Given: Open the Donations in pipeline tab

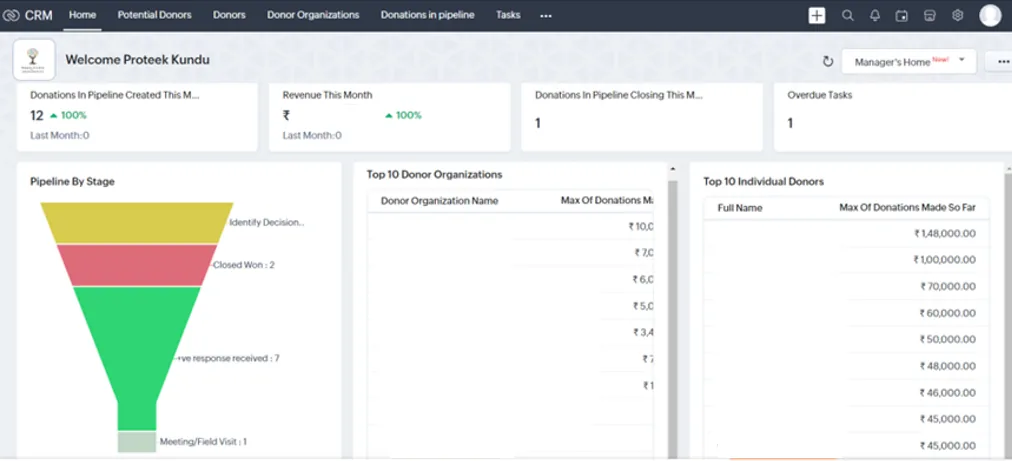Looking at the screenshot, I should tap(427, 15).
